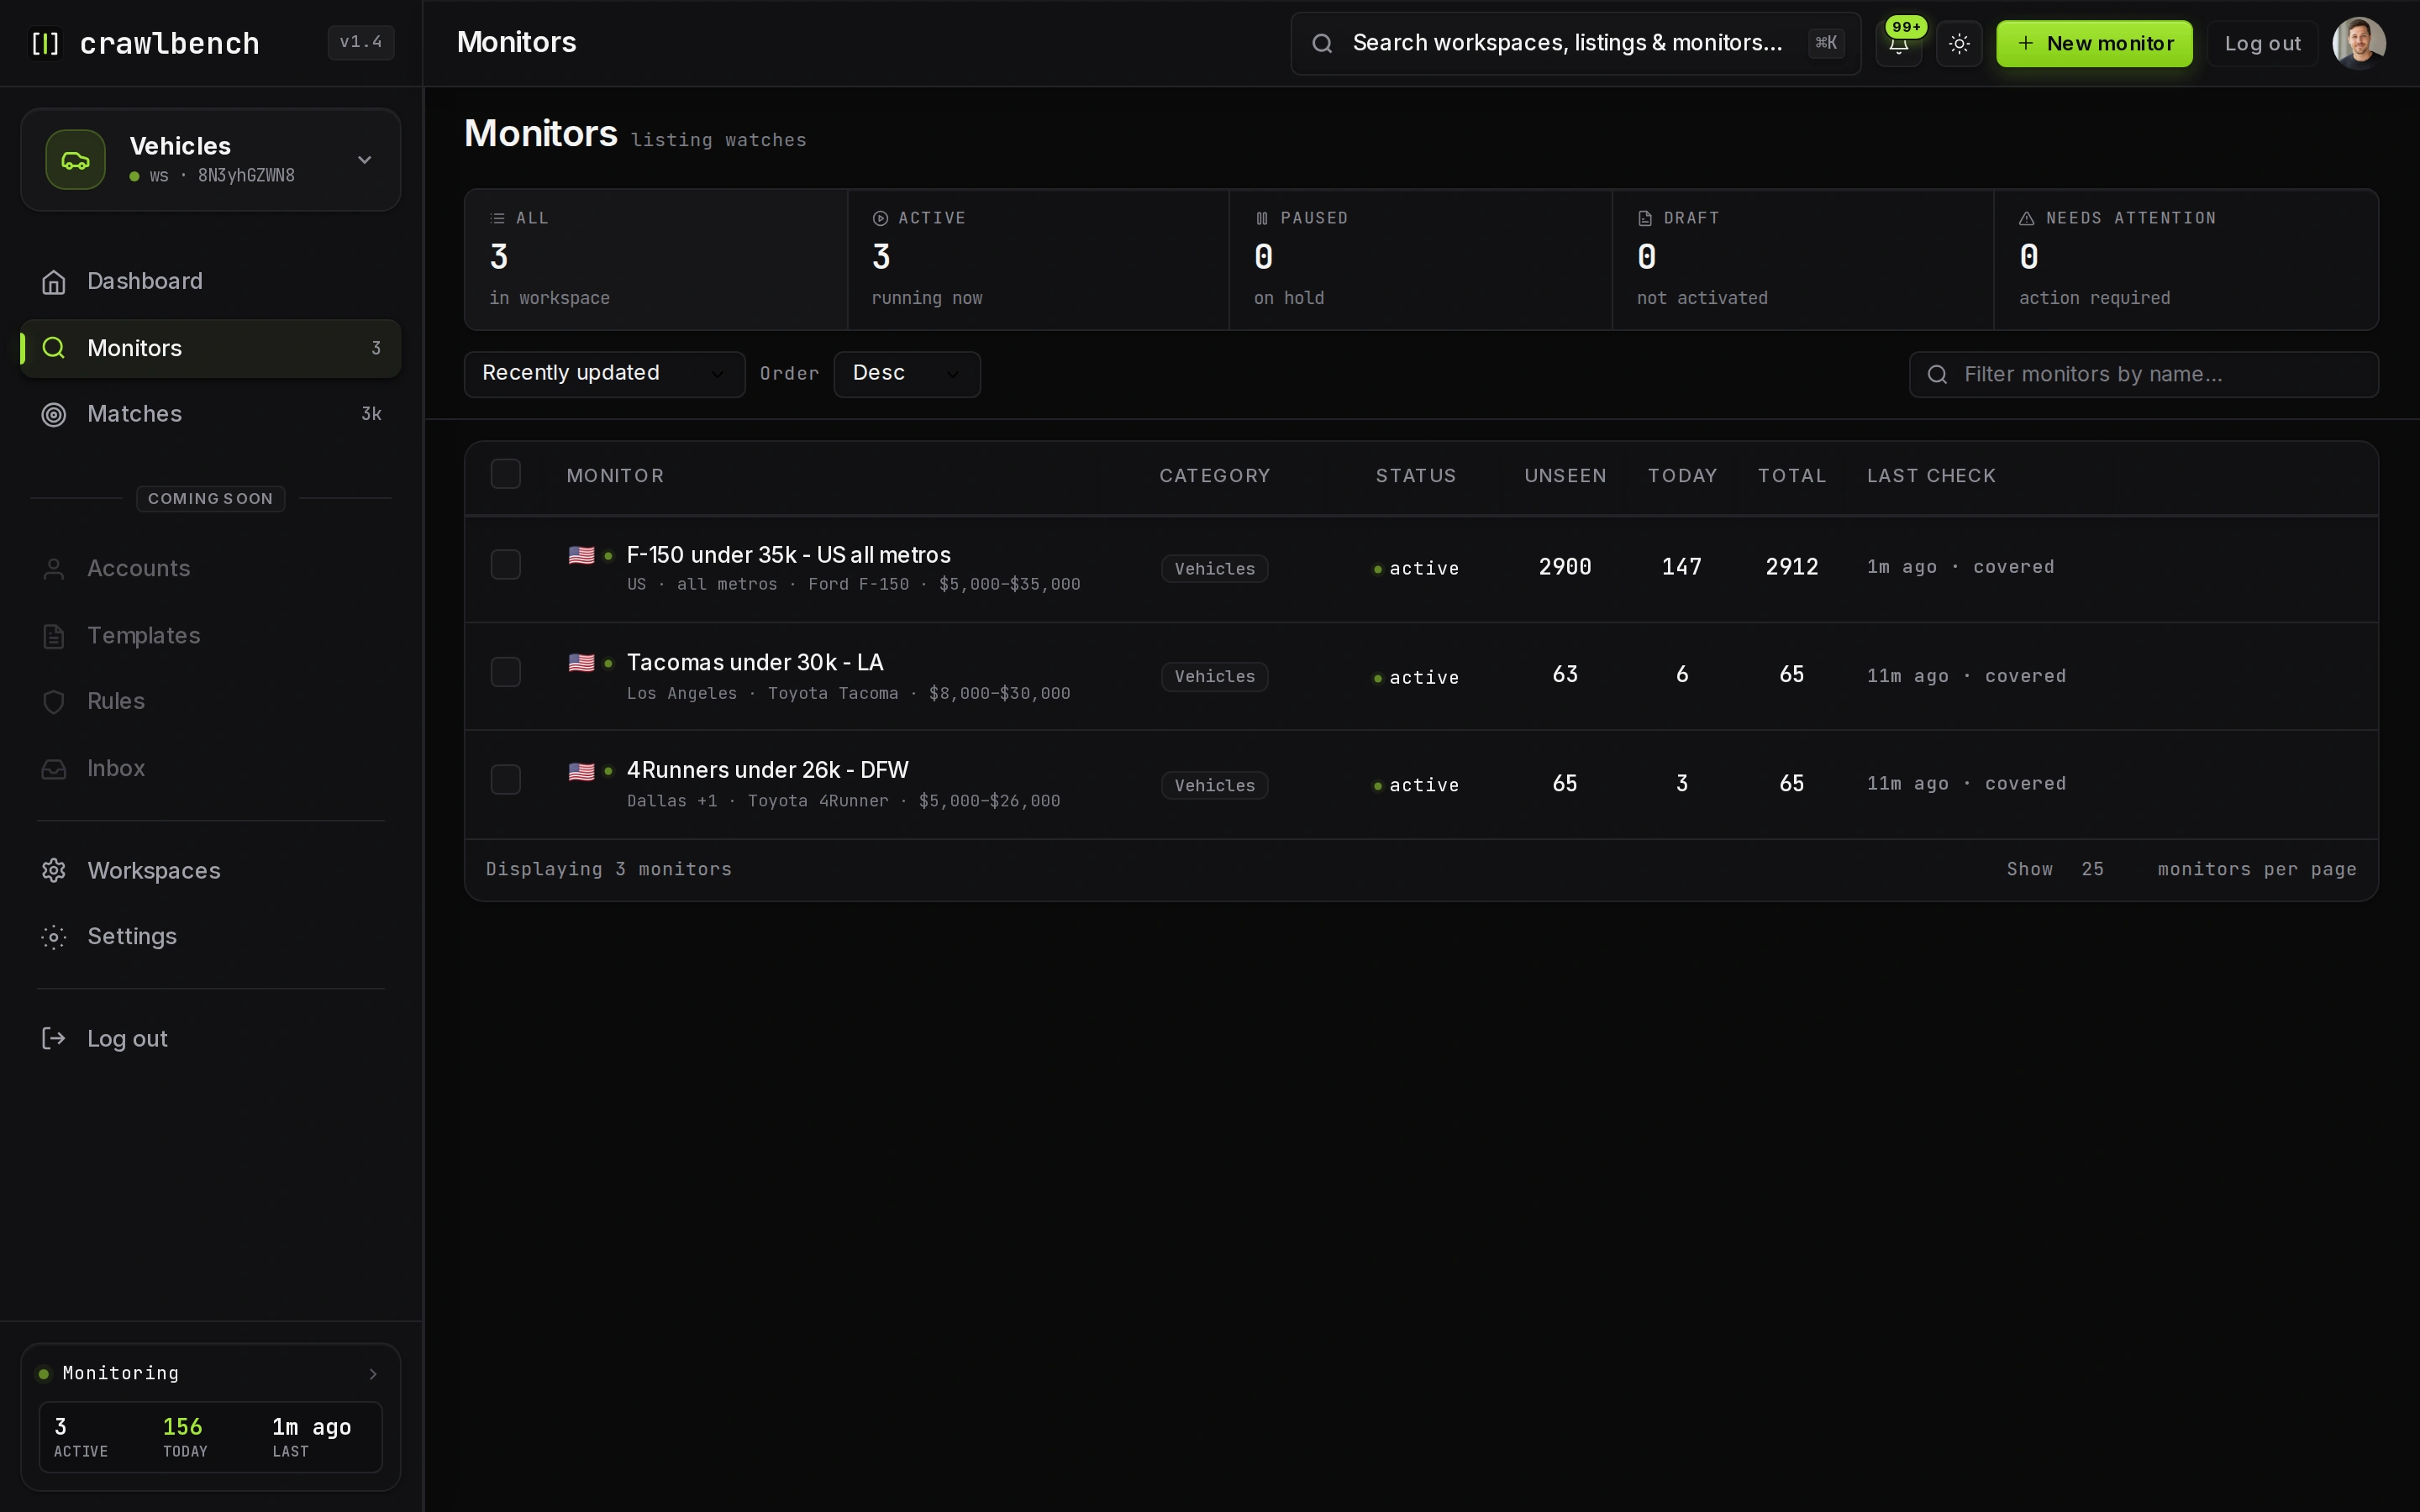Click the magnifier icon in monitor filter field

1937,375
